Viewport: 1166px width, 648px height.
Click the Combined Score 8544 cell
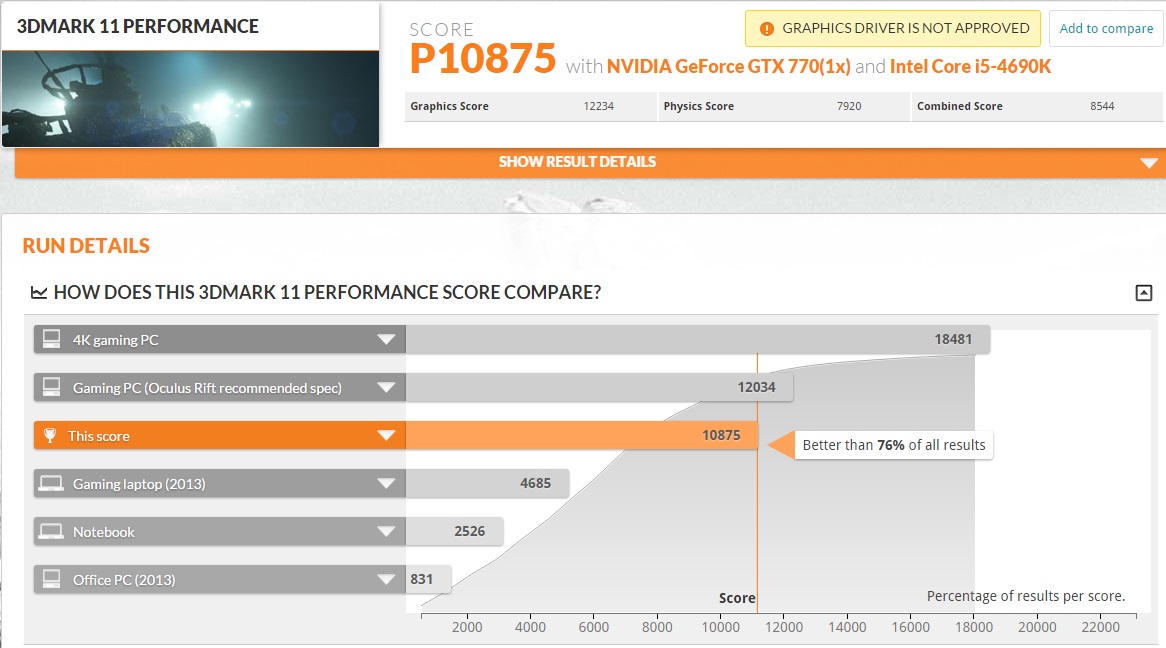tap(1037, 106)
